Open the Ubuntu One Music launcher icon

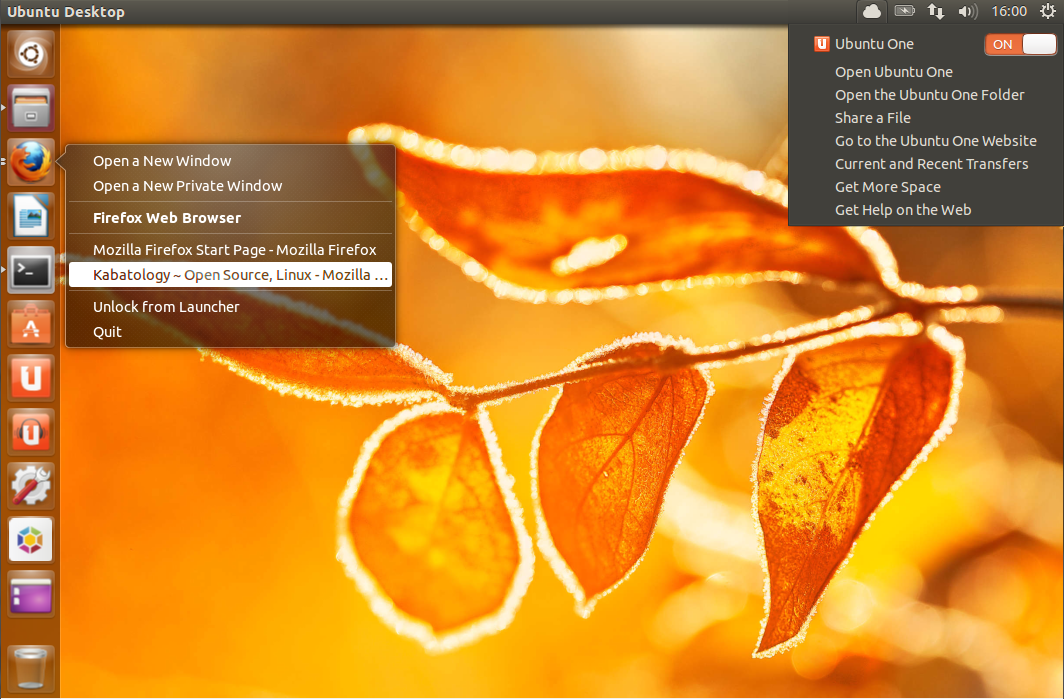(x=31, y=432)
